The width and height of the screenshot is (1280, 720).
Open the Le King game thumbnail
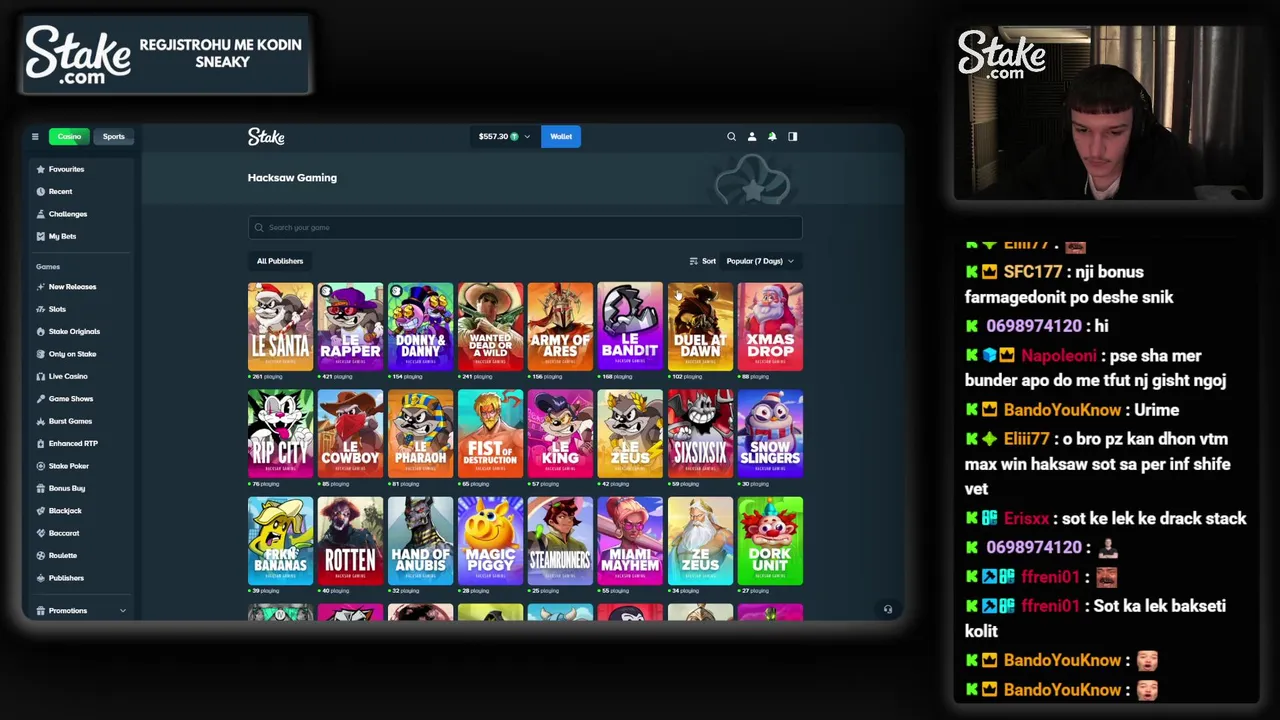560,433
